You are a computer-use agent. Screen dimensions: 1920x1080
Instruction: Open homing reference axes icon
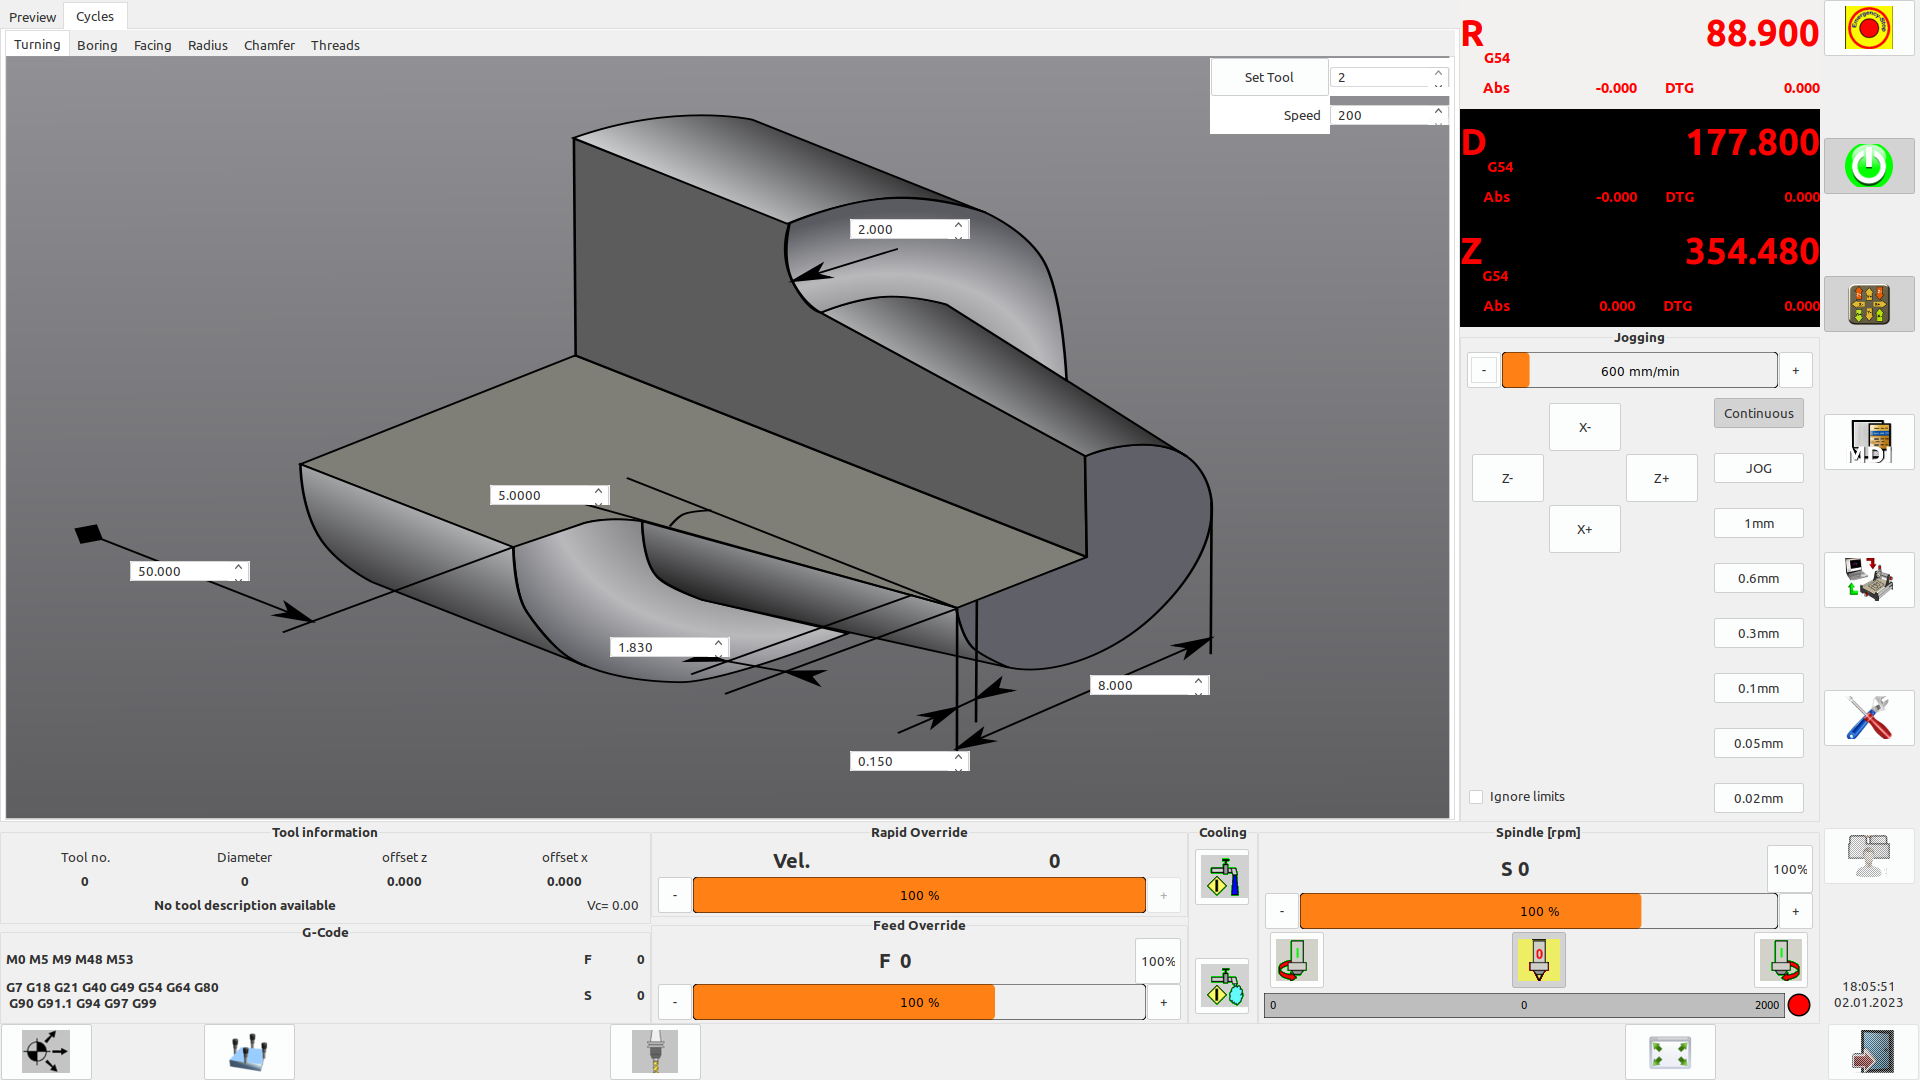pyautogui.click(x=46, y=1052)
